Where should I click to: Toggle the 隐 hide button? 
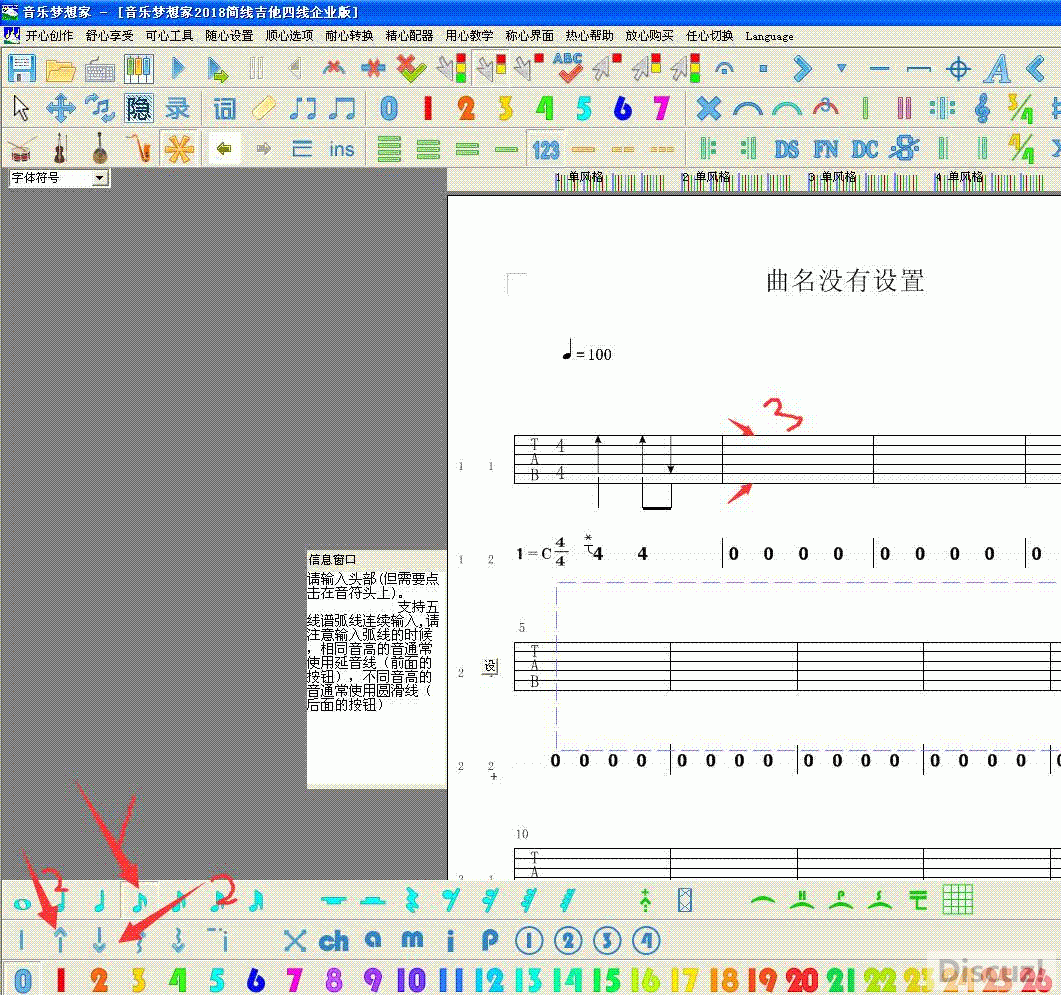pyautogui.click(x=139, y=108)
